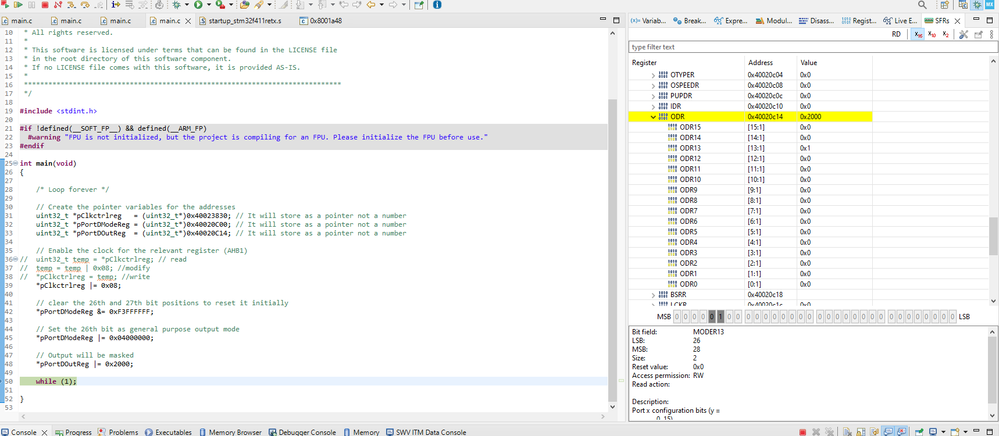Viewport: 999px width, 436px height.
Task: Open the SFR configuration tools icon
Action: [963, 34]
